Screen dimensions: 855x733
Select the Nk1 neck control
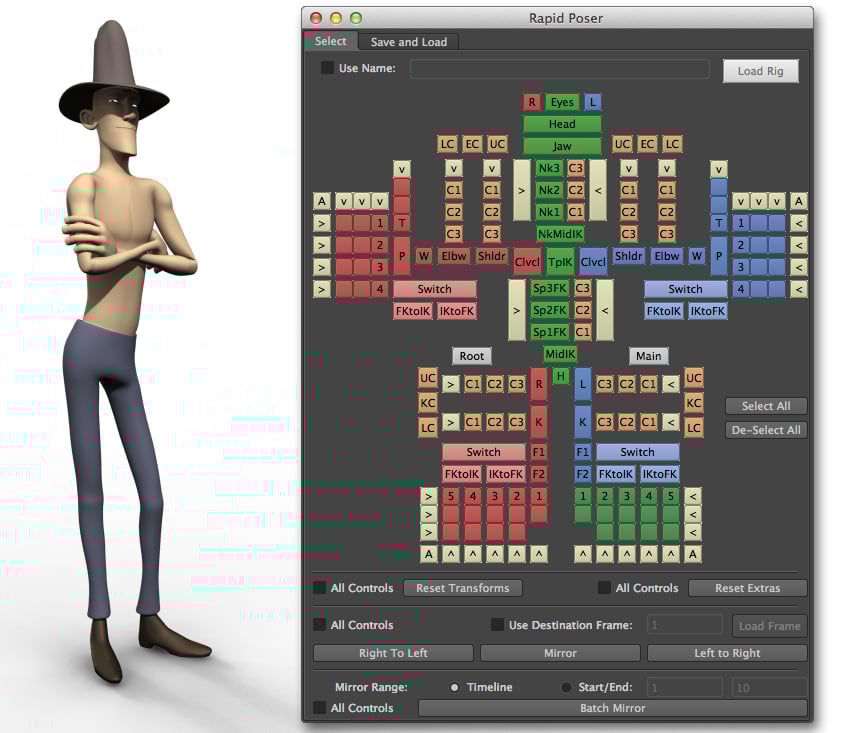[x=549, y=212]
